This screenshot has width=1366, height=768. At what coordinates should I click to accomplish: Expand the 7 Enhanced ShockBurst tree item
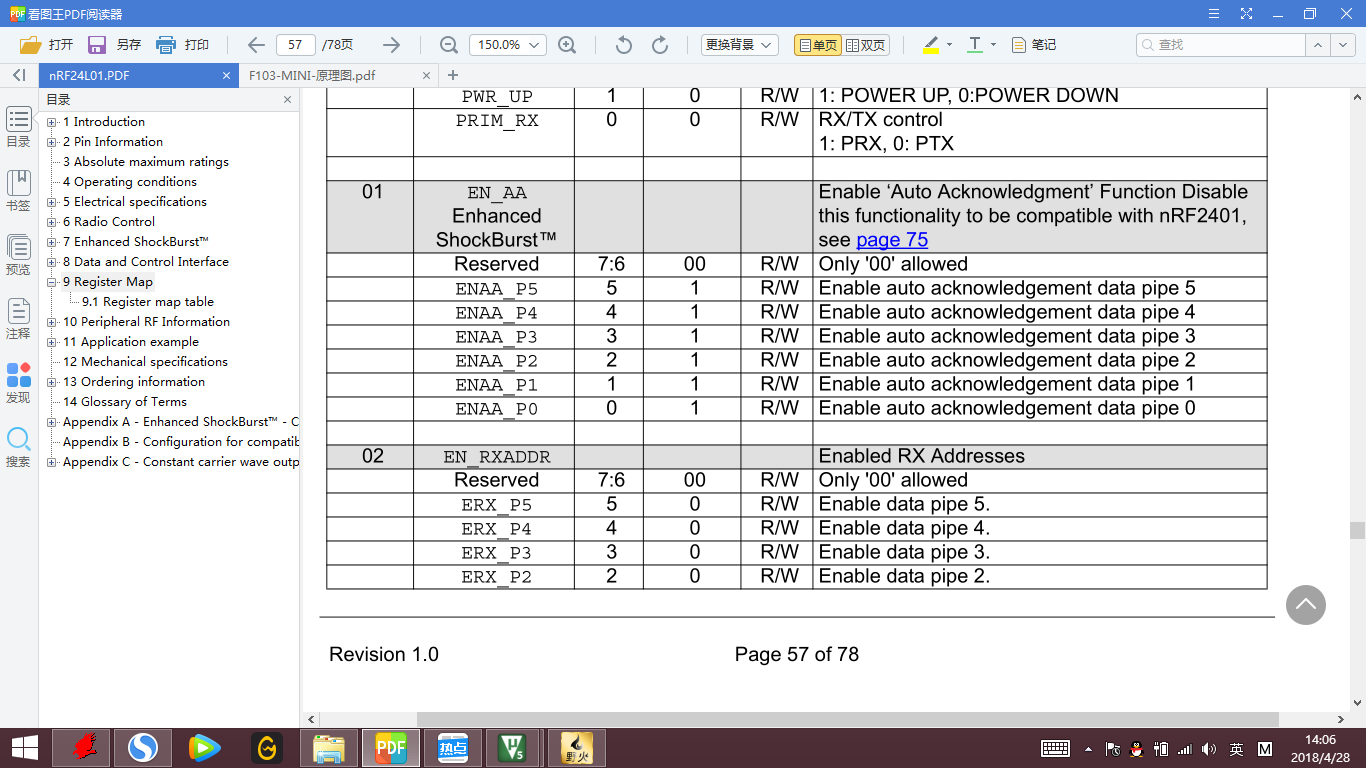click(52, 242)
